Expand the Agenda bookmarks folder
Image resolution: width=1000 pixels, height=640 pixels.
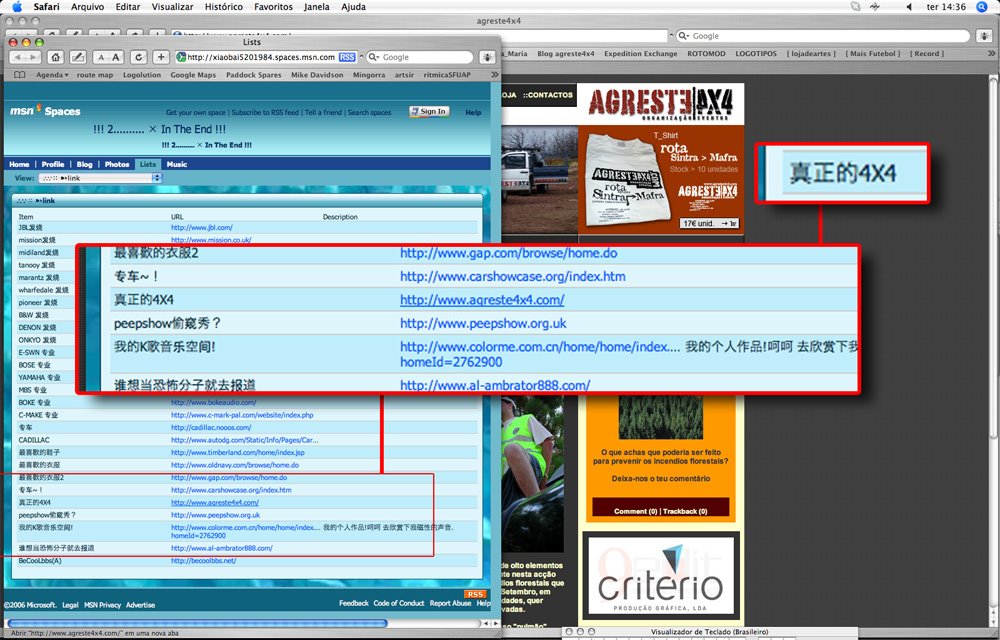click(52, 75)
